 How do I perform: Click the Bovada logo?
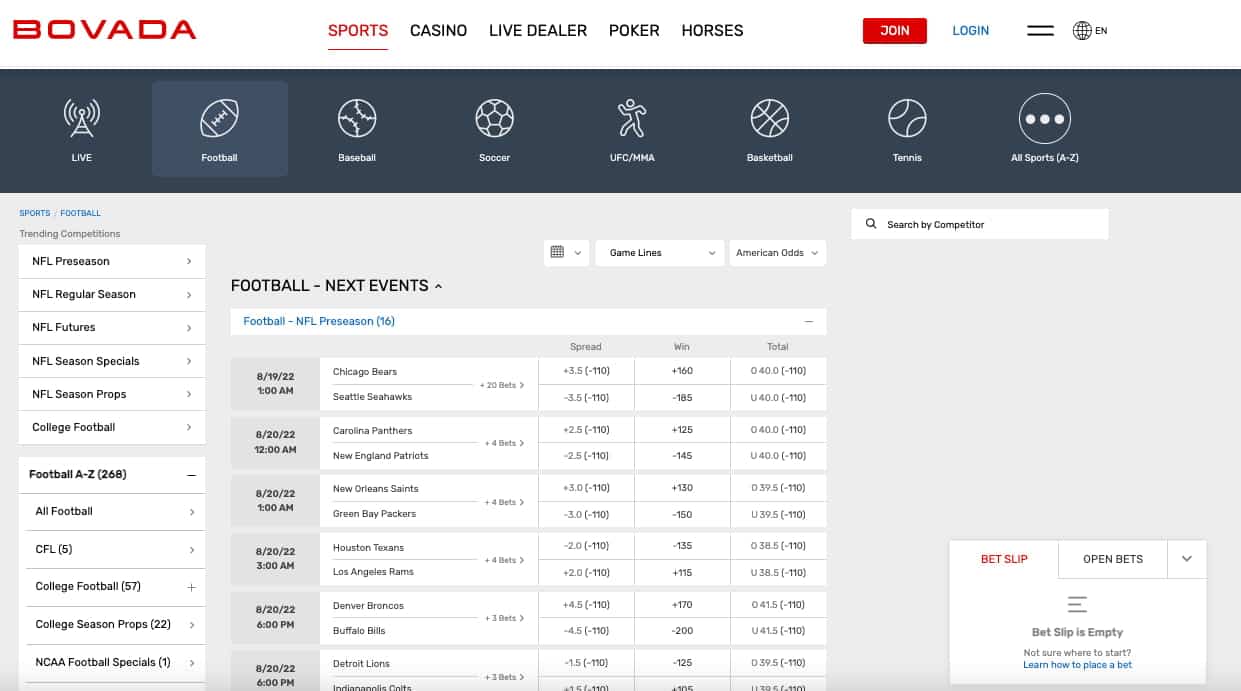click(104, 30)
